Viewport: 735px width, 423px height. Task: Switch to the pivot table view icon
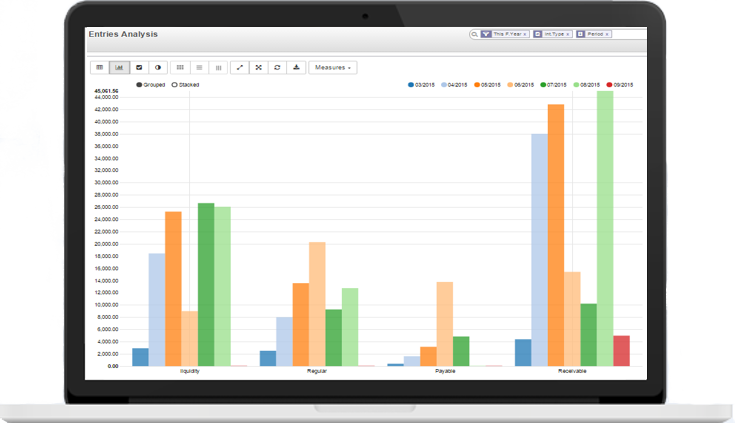(99, 67)
